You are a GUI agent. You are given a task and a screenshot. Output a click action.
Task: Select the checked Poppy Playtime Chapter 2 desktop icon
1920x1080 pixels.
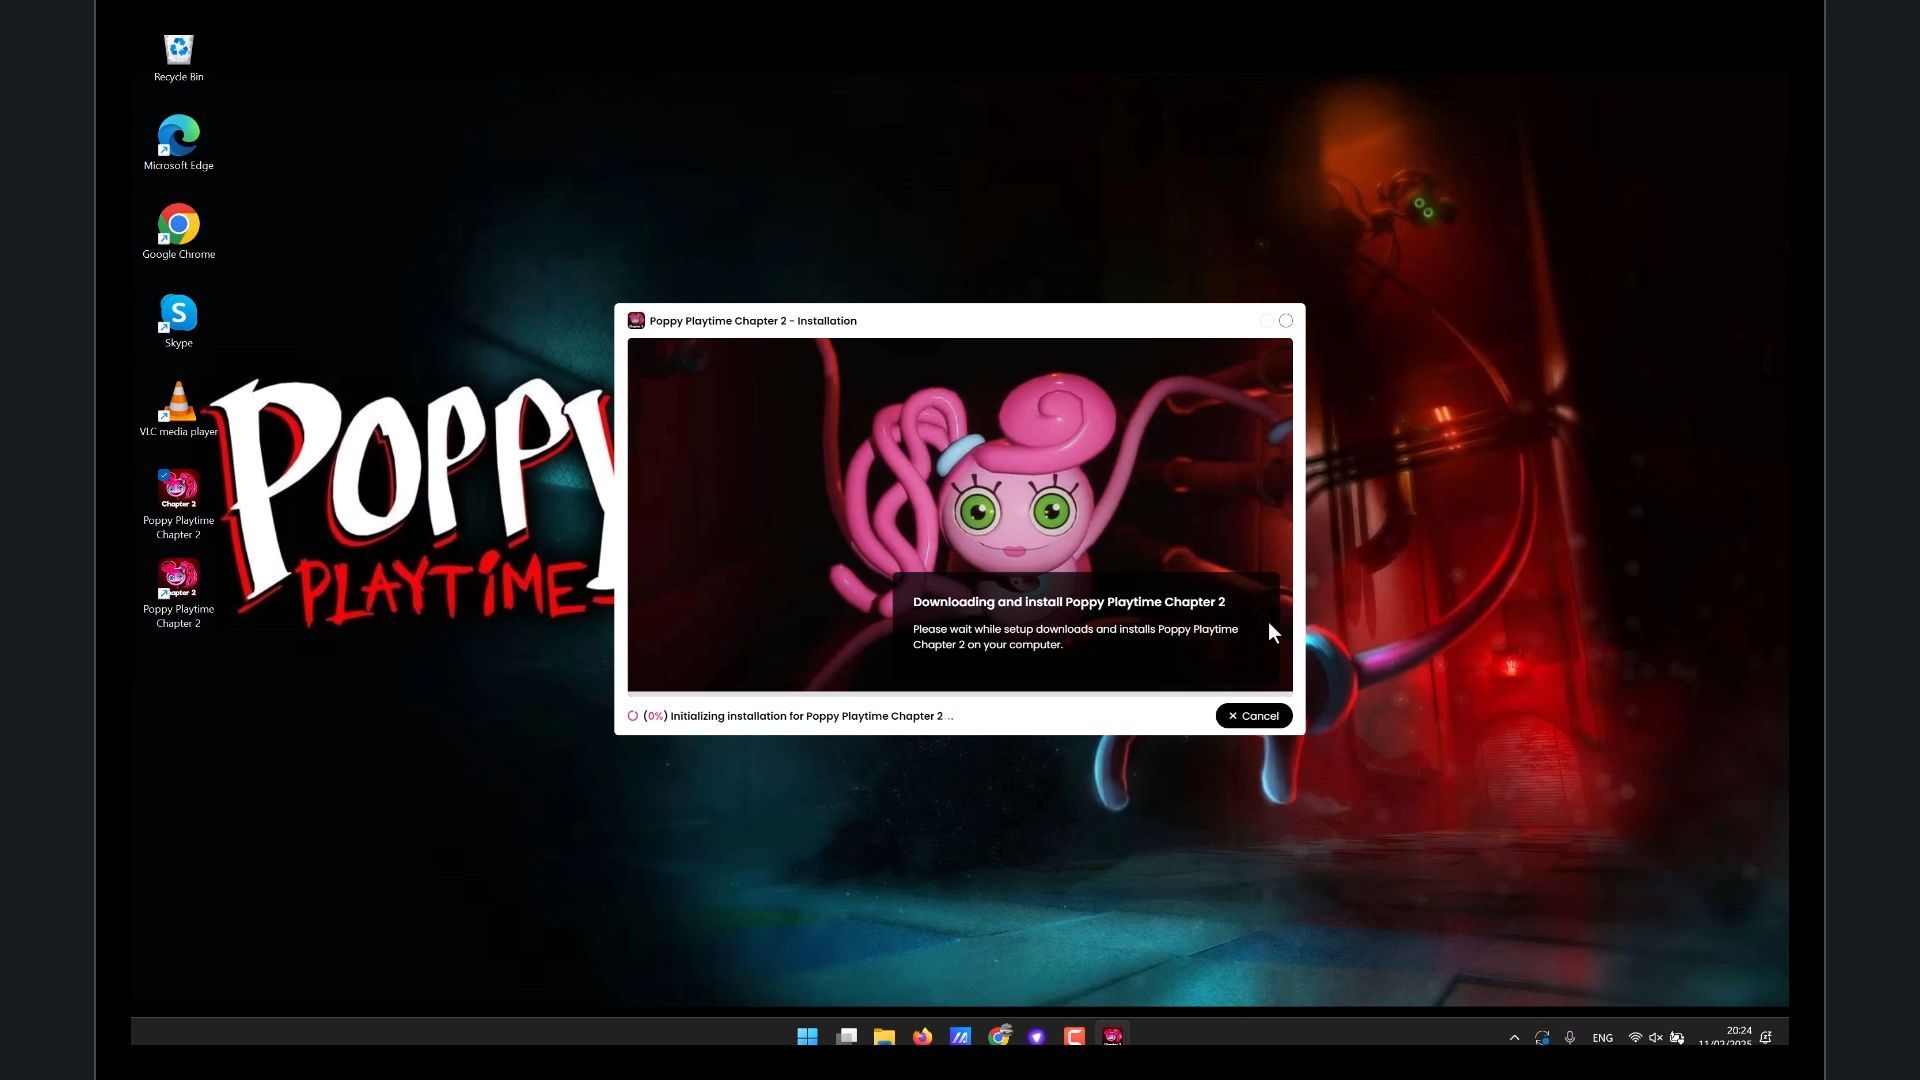178,505
